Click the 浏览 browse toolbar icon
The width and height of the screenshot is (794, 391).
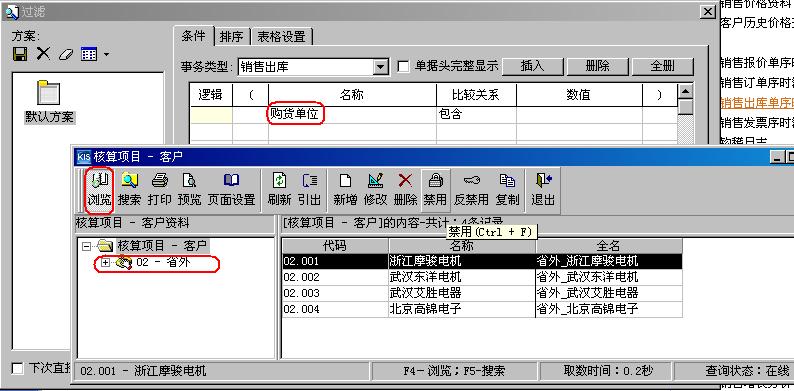99,189
